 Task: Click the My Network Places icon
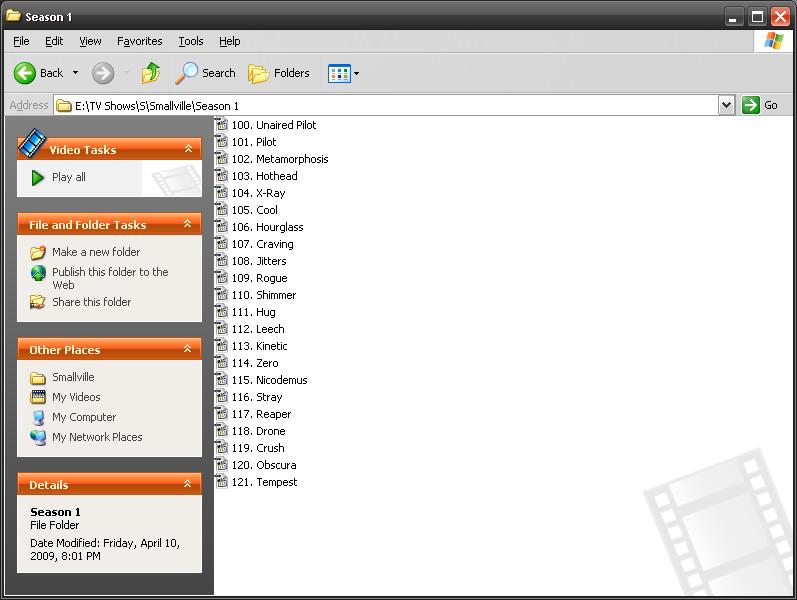click(x=38, y=437)
